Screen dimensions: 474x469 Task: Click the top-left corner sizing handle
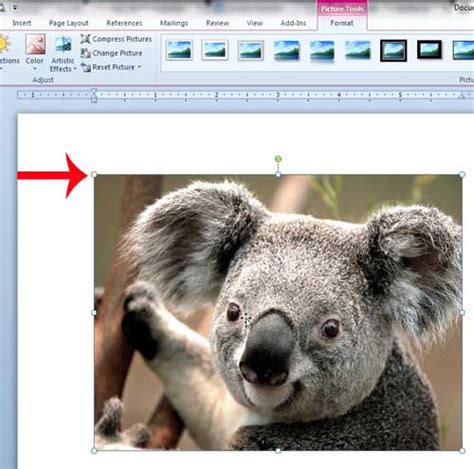pos(94,174)
